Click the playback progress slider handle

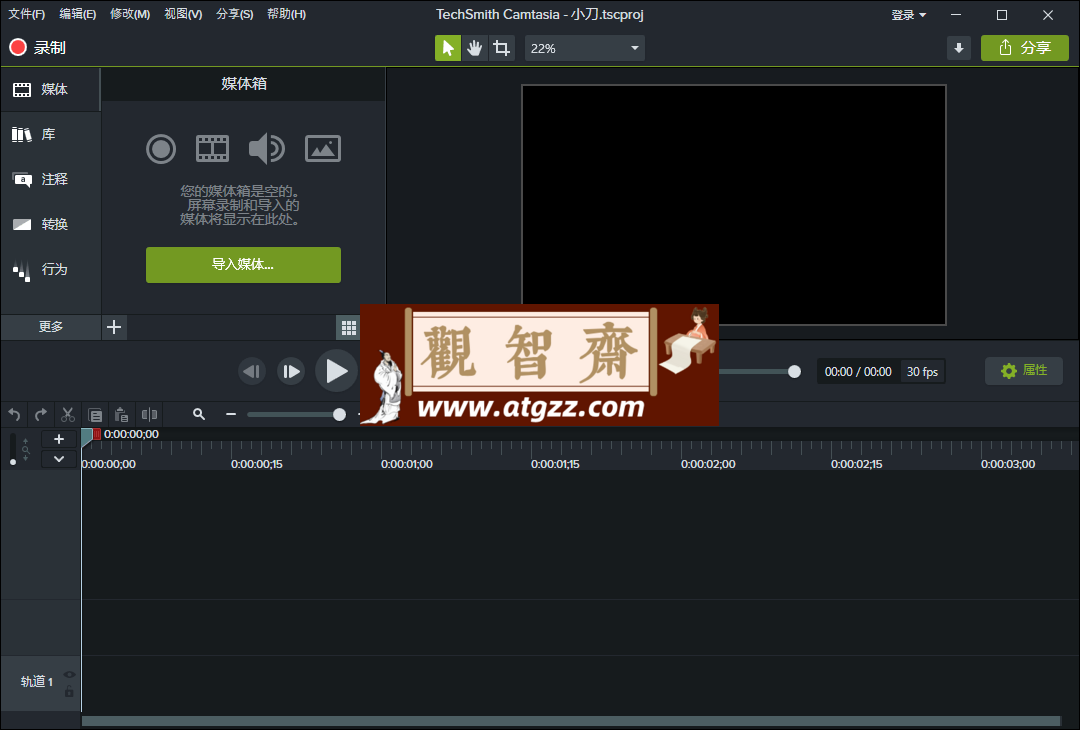pyautogui.click(x=794, y=372)
